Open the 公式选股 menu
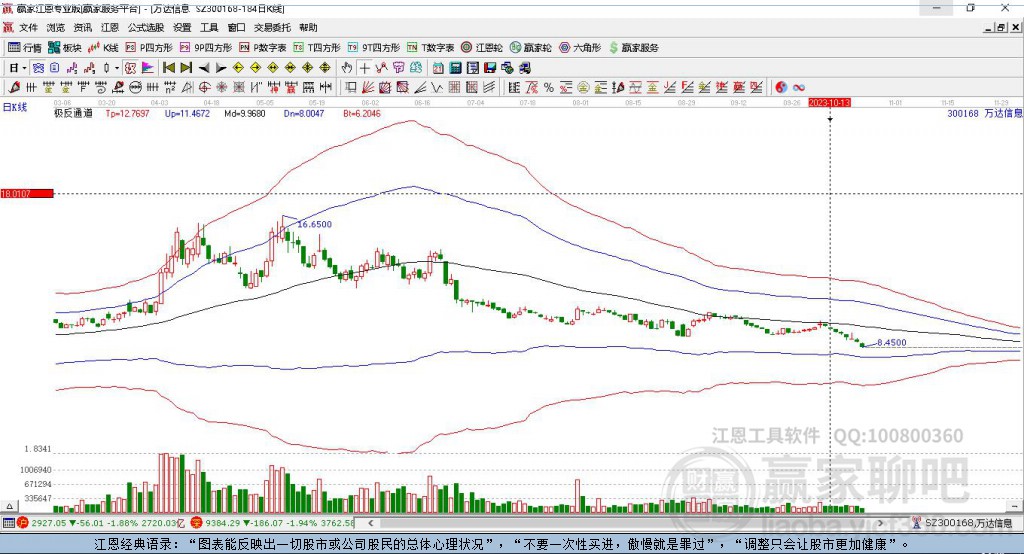This screenshot has height=554, width=1024. pos(146,27)
